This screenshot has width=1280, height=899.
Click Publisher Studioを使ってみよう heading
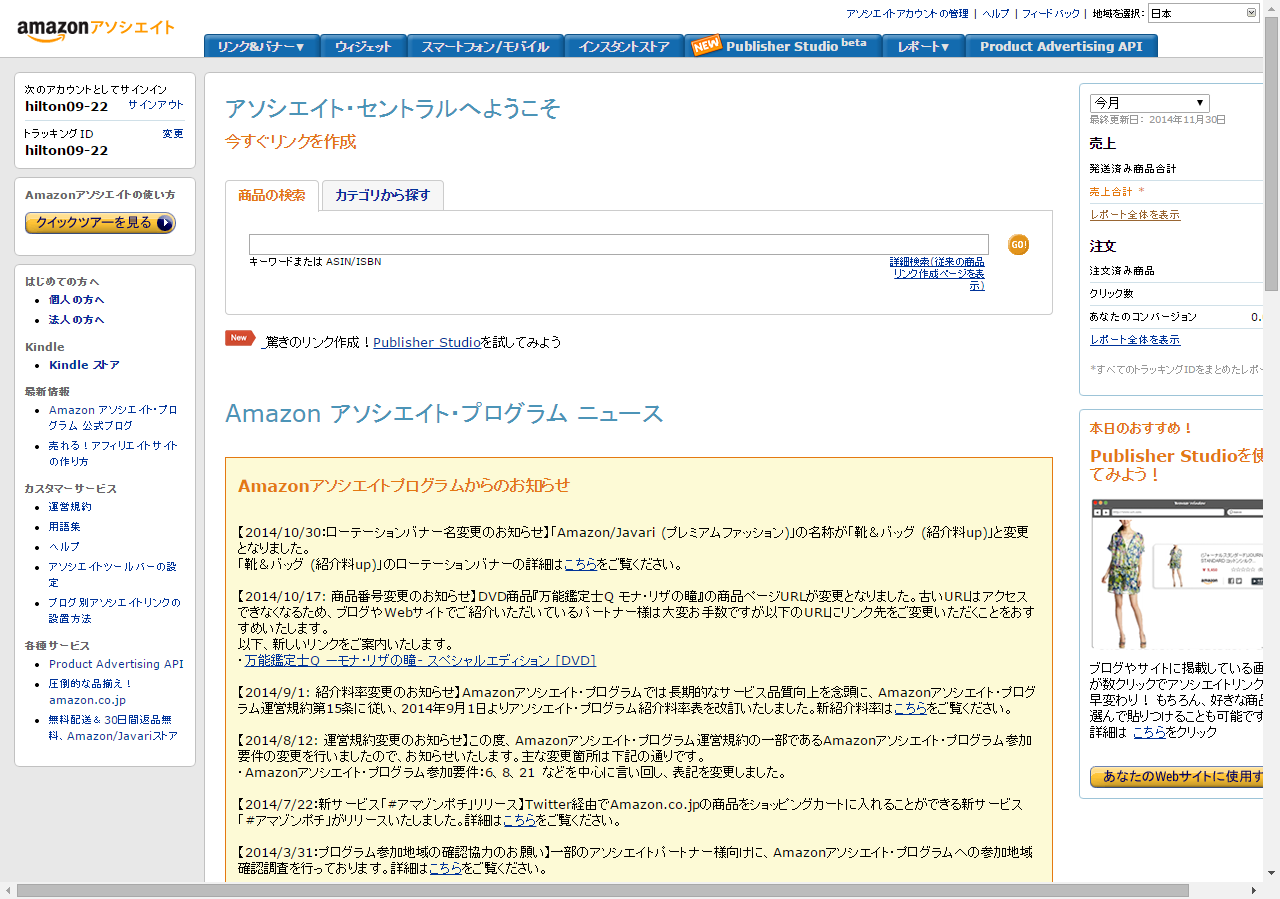click(x=1177, y=465)
